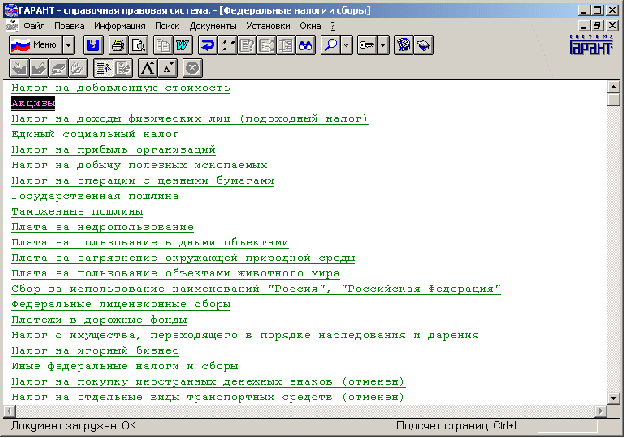Find in text with the binoculars icon
This screenshot has width=625, height=438.
pos(306,45)
